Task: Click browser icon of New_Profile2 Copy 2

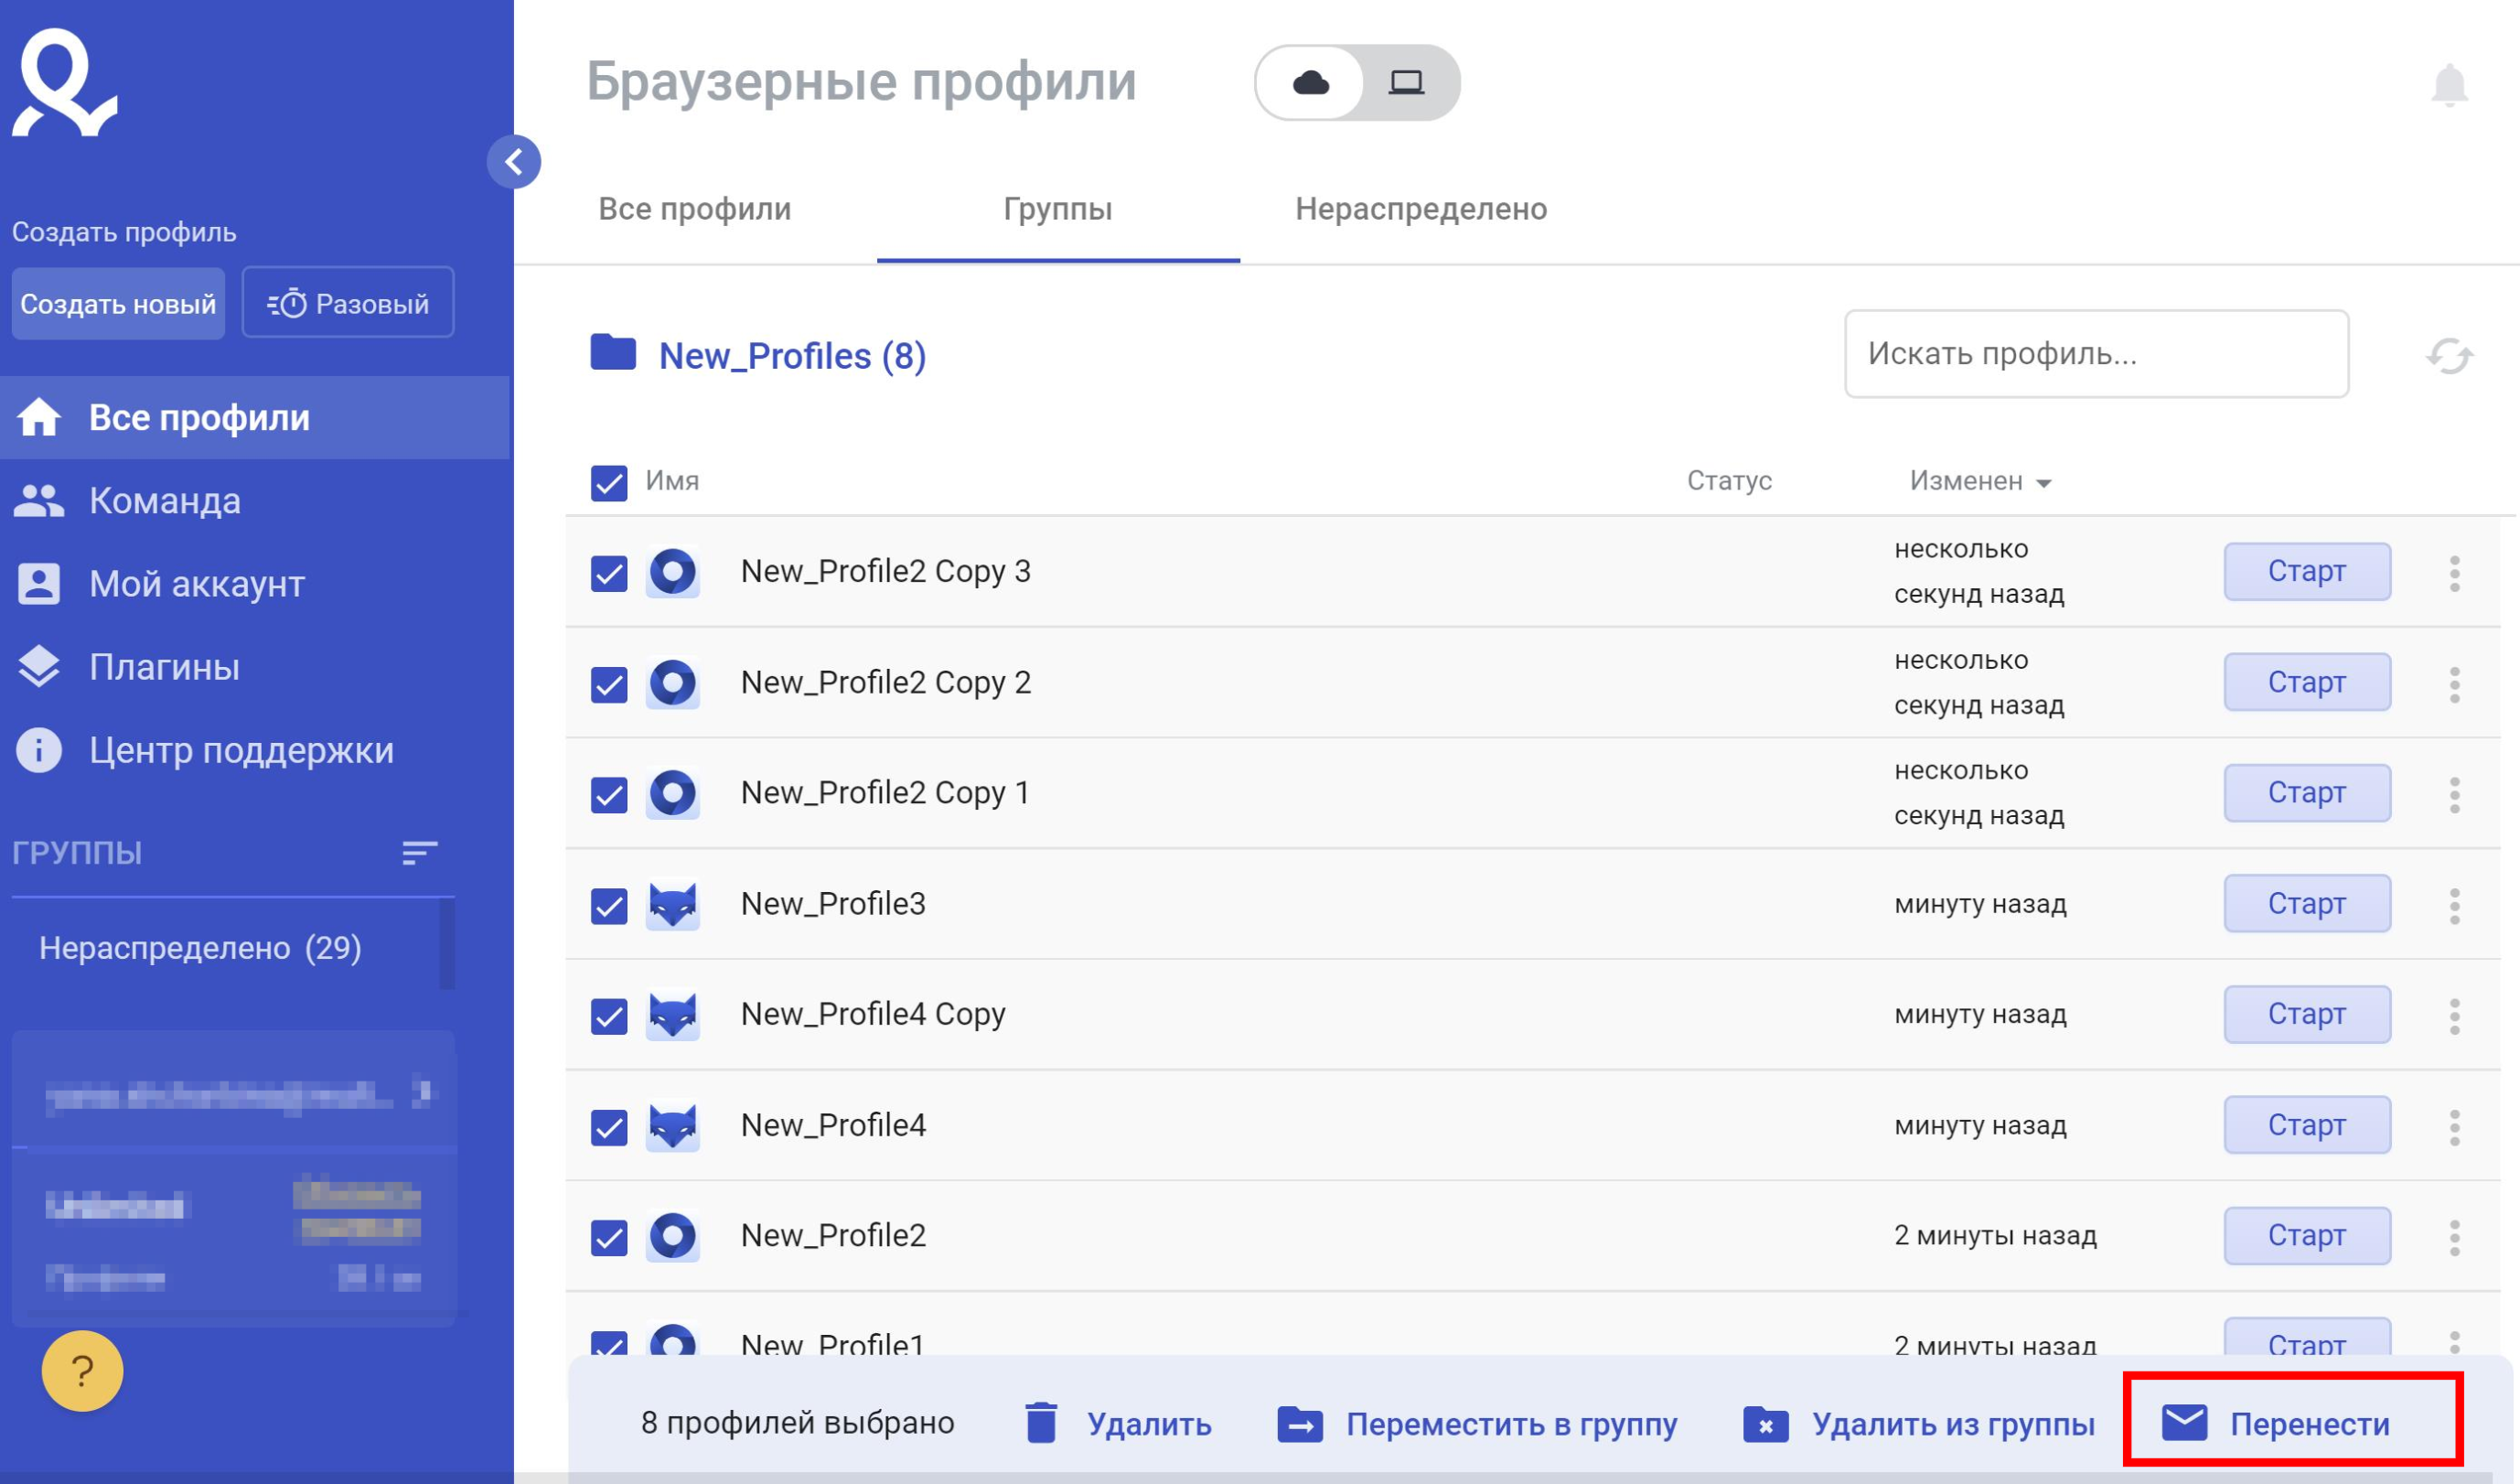Action: 673,684
